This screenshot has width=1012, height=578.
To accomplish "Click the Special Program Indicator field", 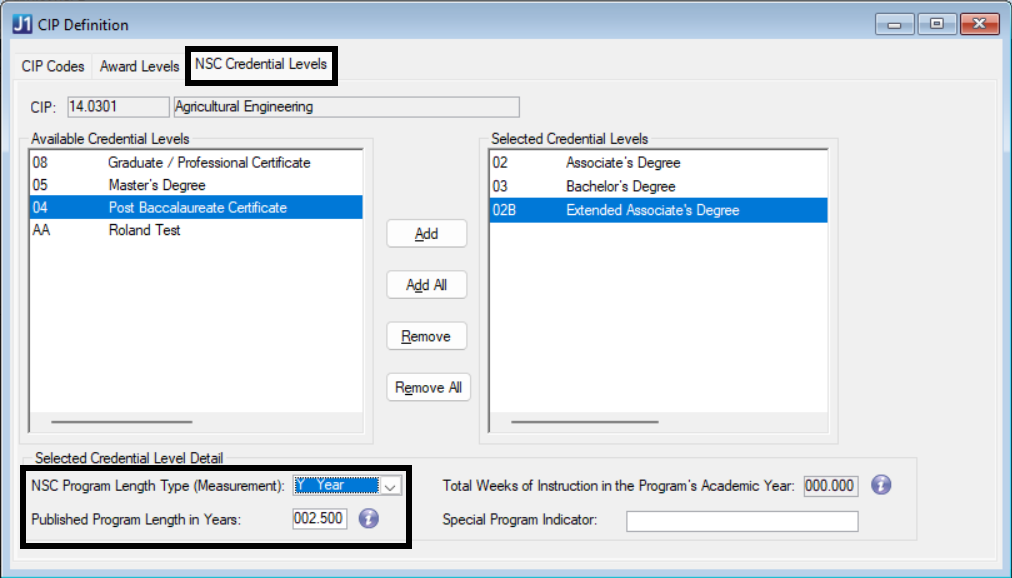I will 741,521.
